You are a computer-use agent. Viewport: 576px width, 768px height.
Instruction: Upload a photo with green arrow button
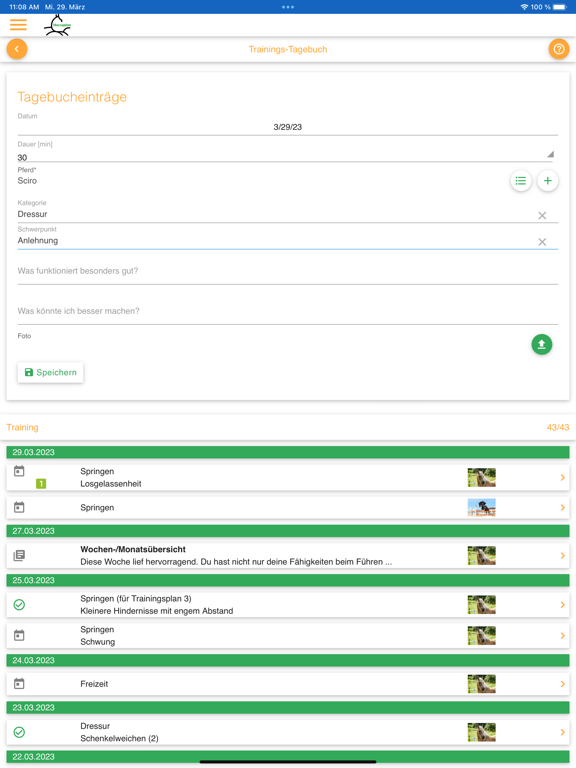point(542,344)
